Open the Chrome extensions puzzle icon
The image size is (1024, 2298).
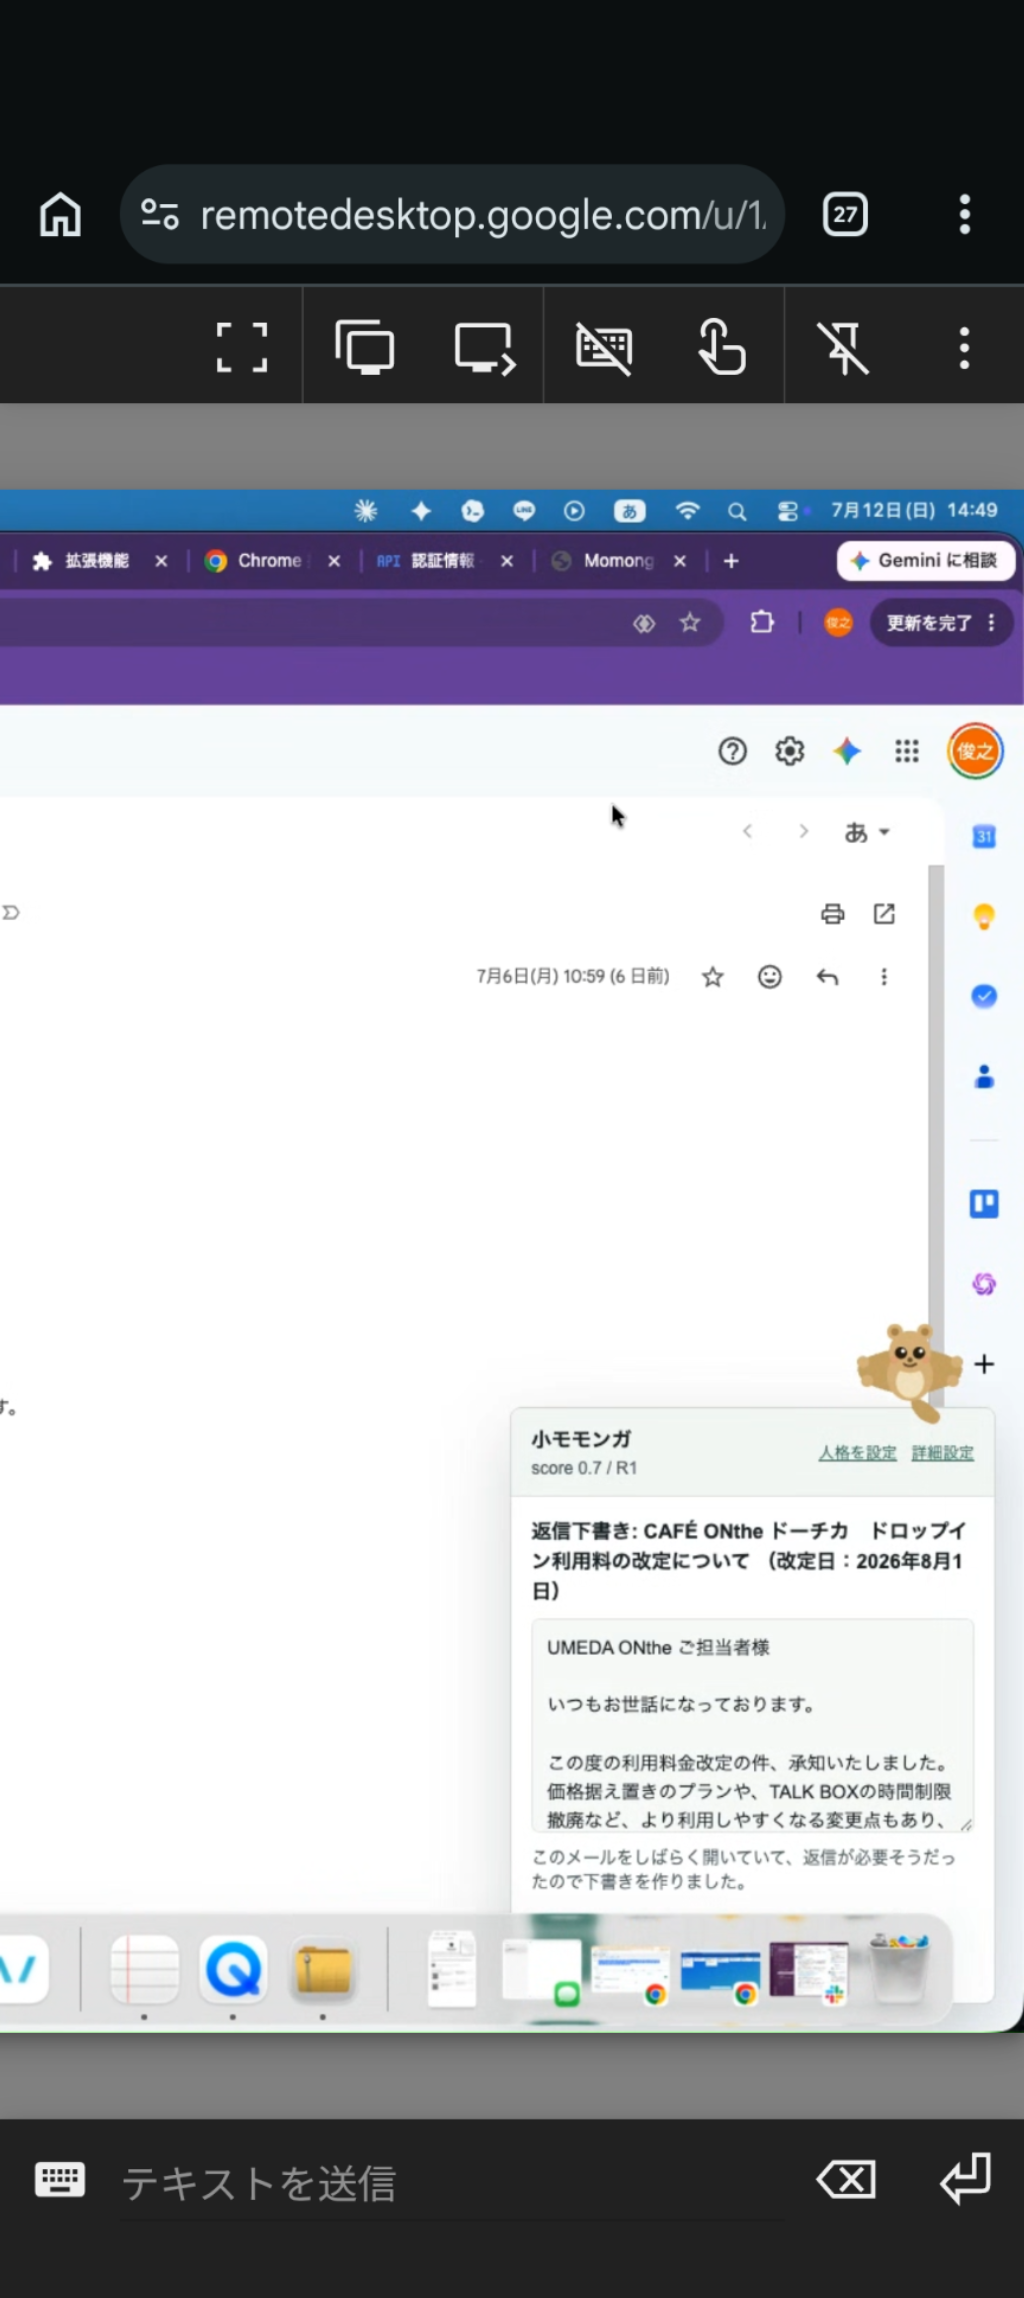pos(762,622)
